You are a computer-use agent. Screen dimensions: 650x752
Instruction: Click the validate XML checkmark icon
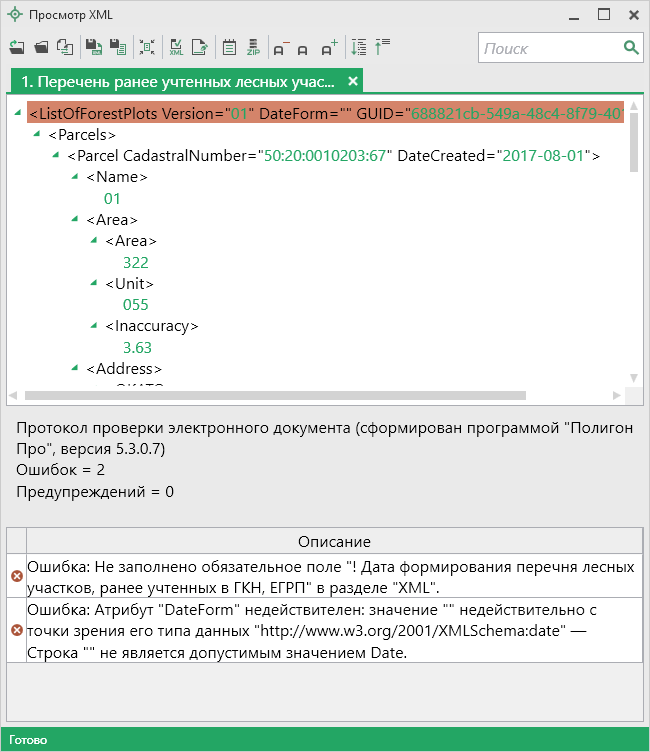[x=176, y=47]
